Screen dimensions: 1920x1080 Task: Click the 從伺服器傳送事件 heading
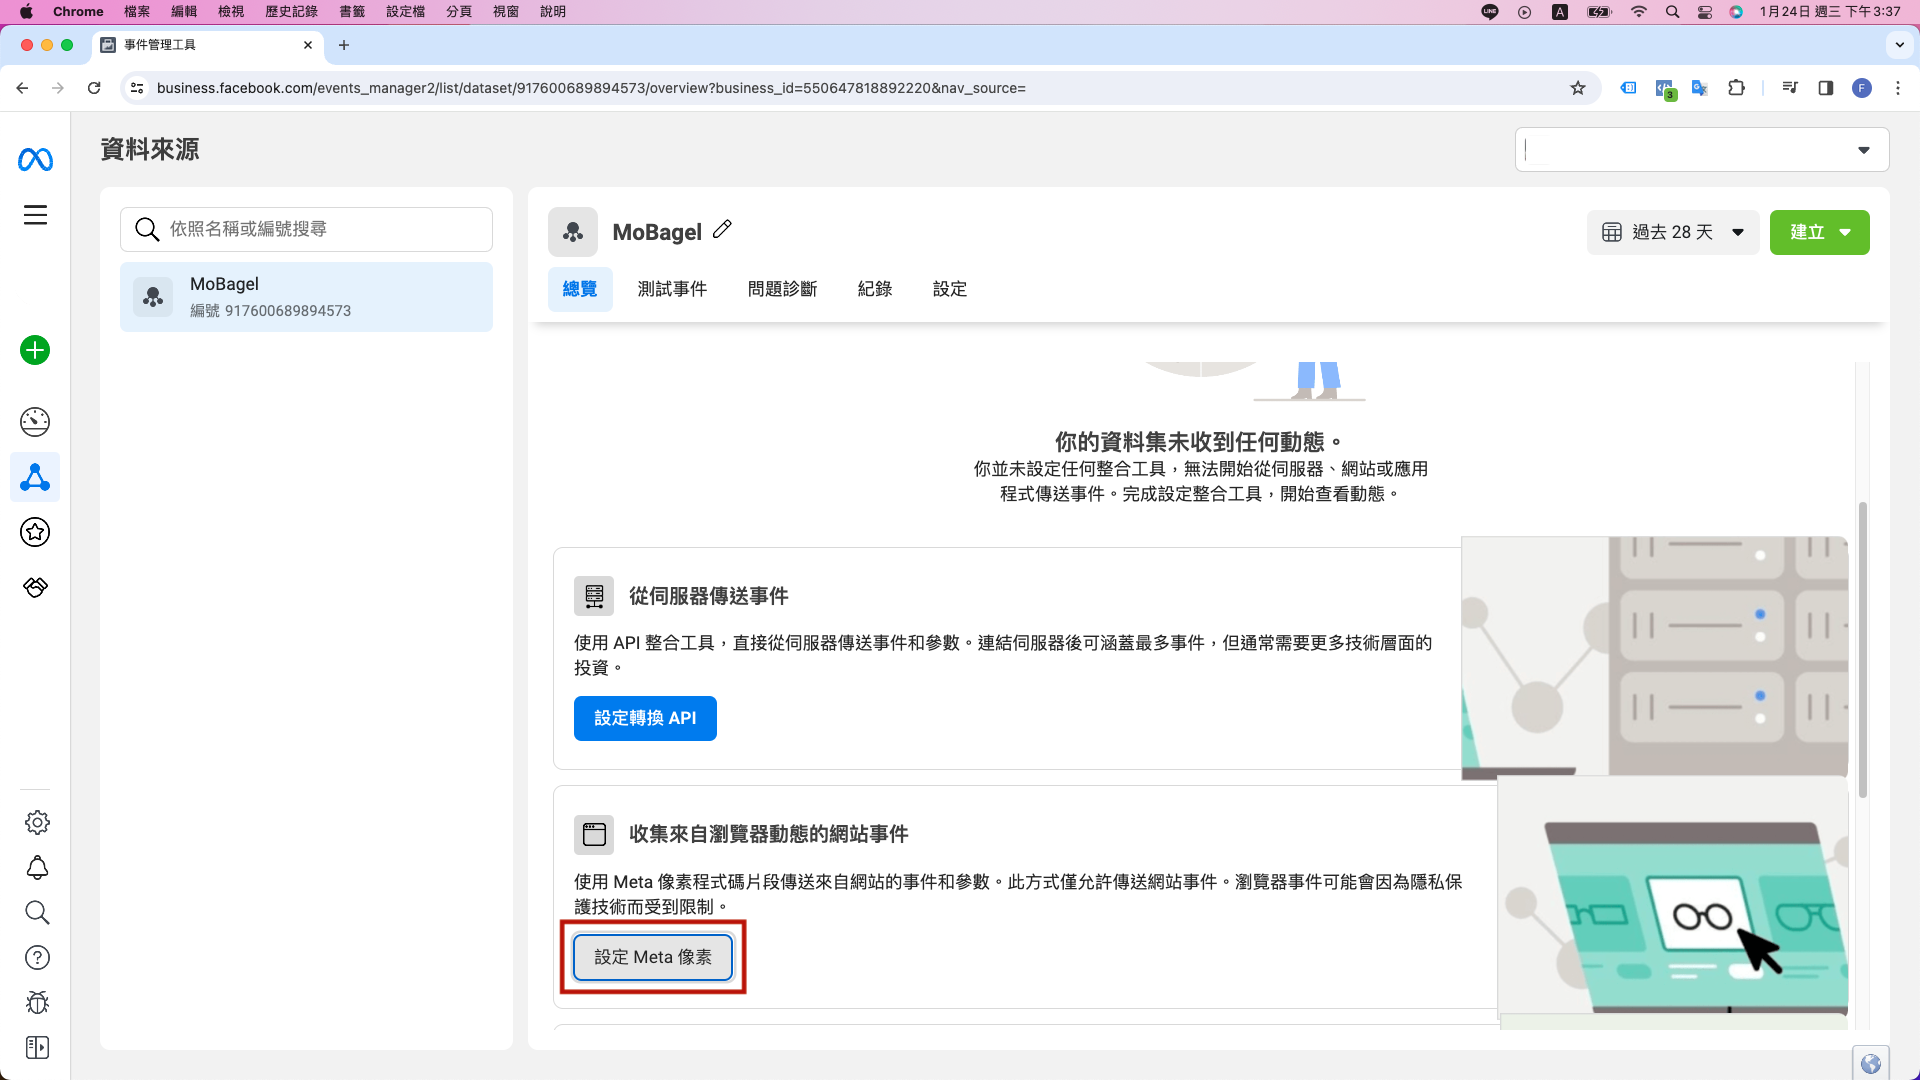click(708, 596)
